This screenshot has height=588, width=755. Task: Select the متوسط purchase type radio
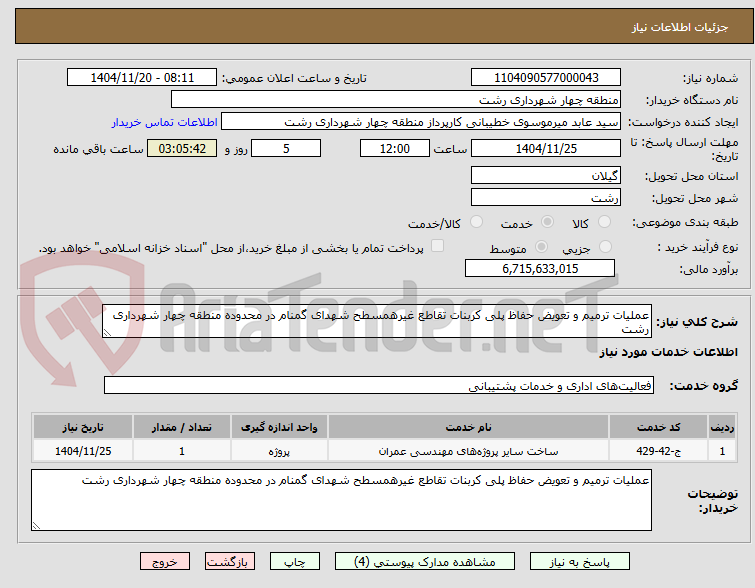541,247
